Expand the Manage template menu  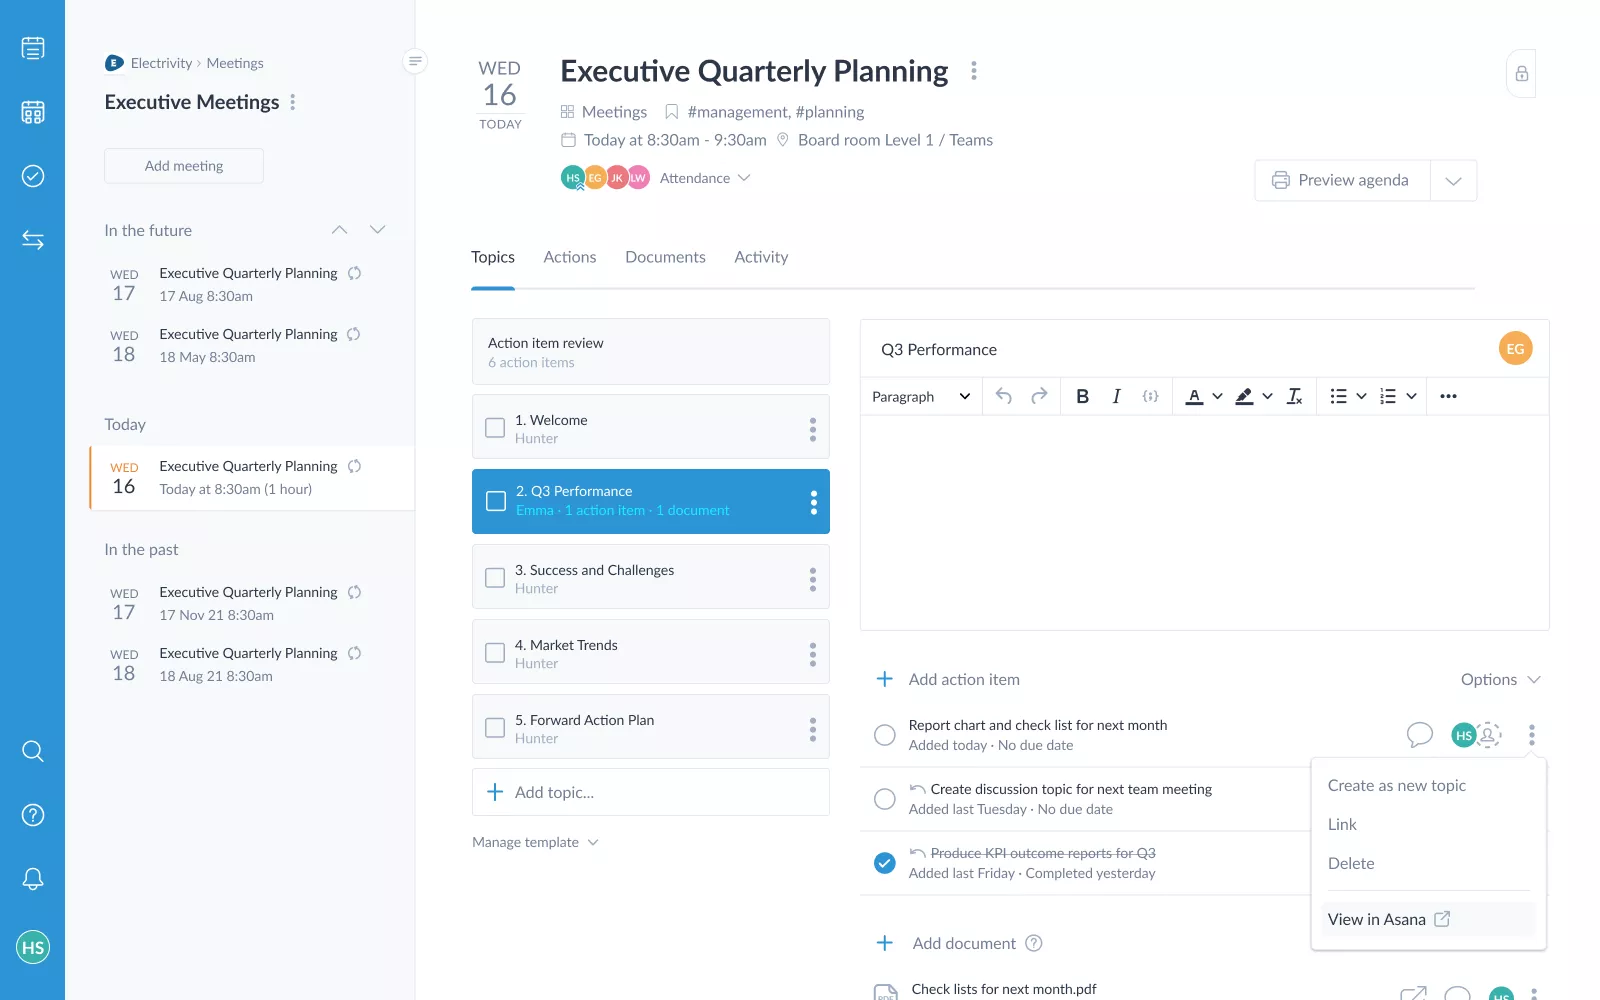pyautogui.click(x=535, y=842)
